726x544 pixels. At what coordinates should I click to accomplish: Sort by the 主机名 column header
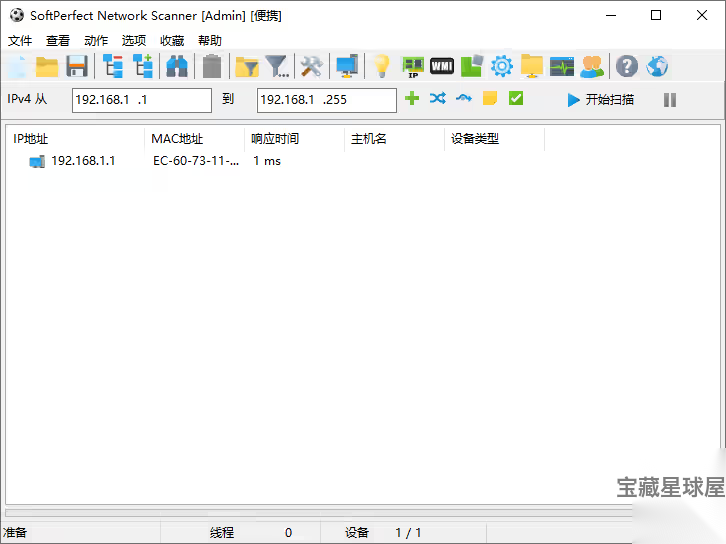[x=394, y=138]
